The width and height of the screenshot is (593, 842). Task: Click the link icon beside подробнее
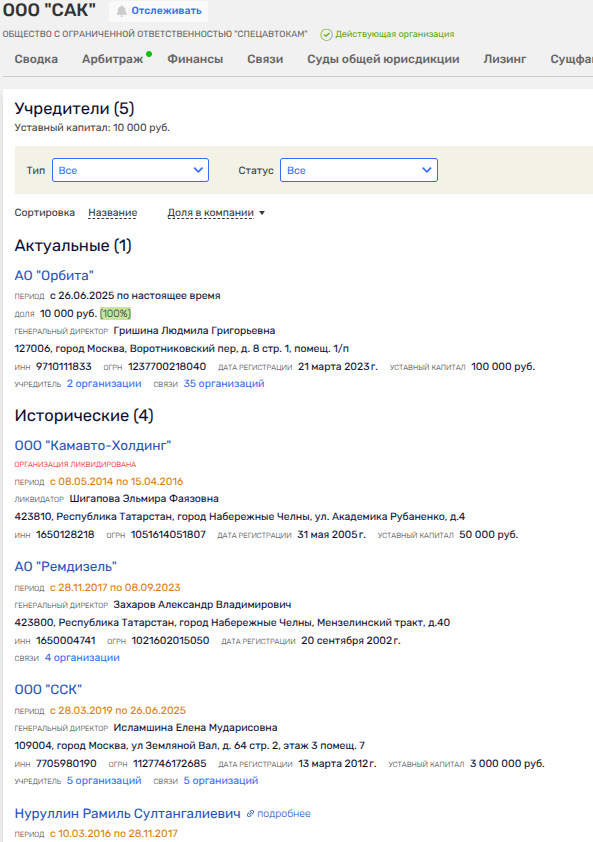click(x=250, y=814)
